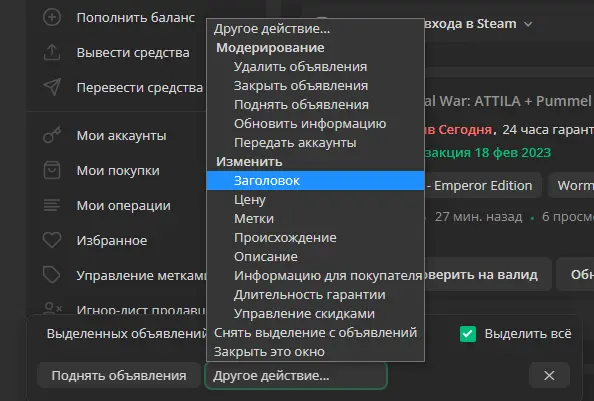This screenshot has width=594, height=401.
Task: Click the Emperor Edition game tag
Action: pos(483,186)
